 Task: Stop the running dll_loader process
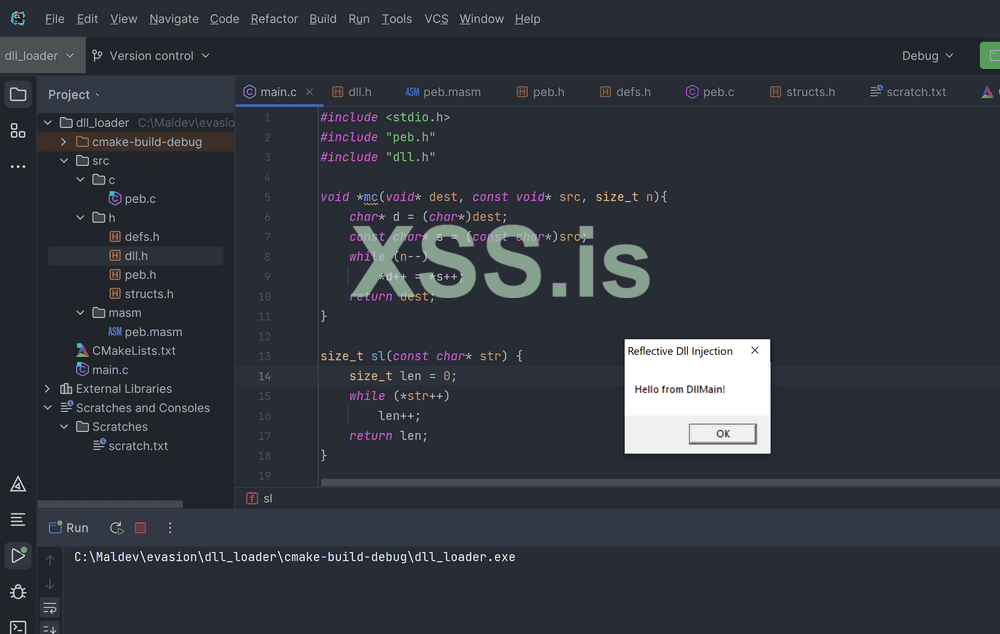pos(141,528)
